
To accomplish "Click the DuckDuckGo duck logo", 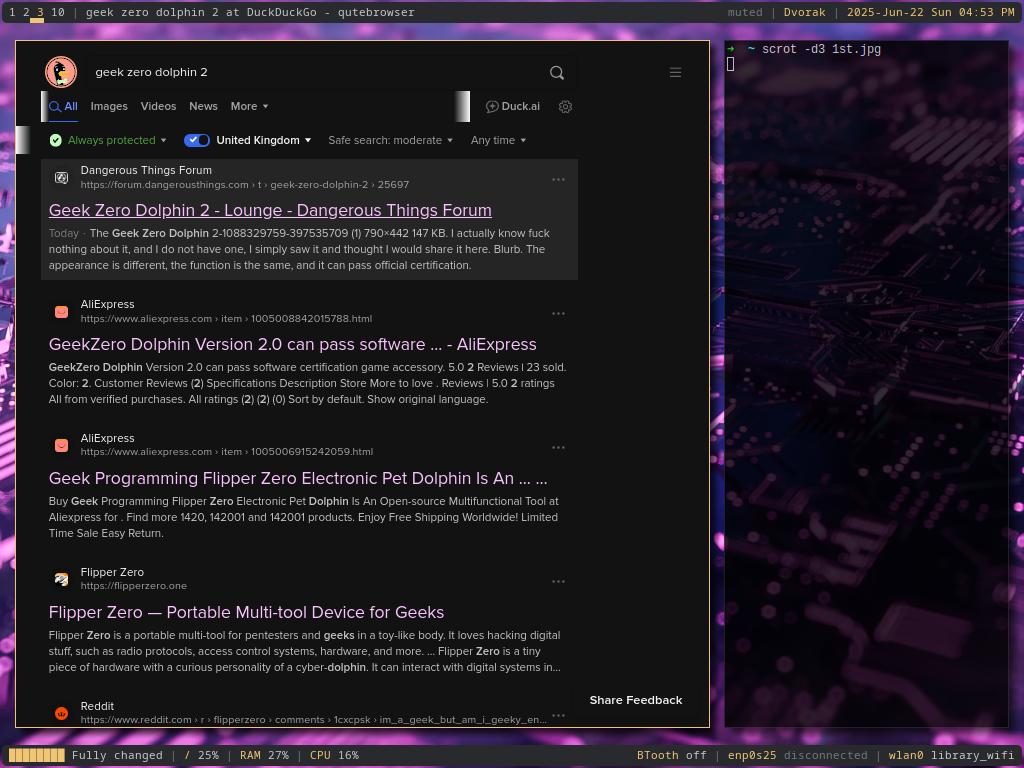I will [x=61, y=72].
